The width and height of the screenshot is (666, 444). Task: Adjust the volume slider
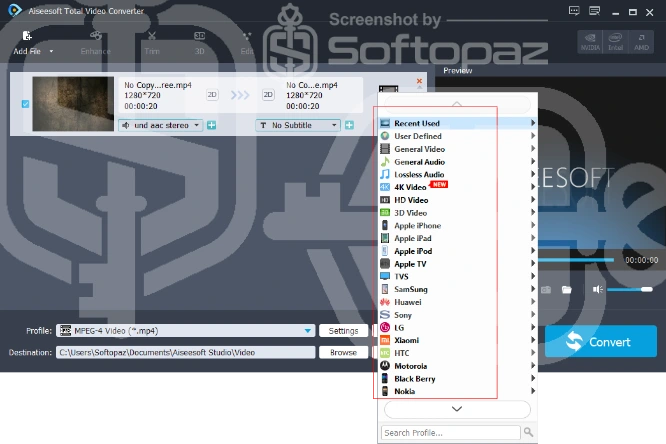pyautogui.click(x=629, y=289)
